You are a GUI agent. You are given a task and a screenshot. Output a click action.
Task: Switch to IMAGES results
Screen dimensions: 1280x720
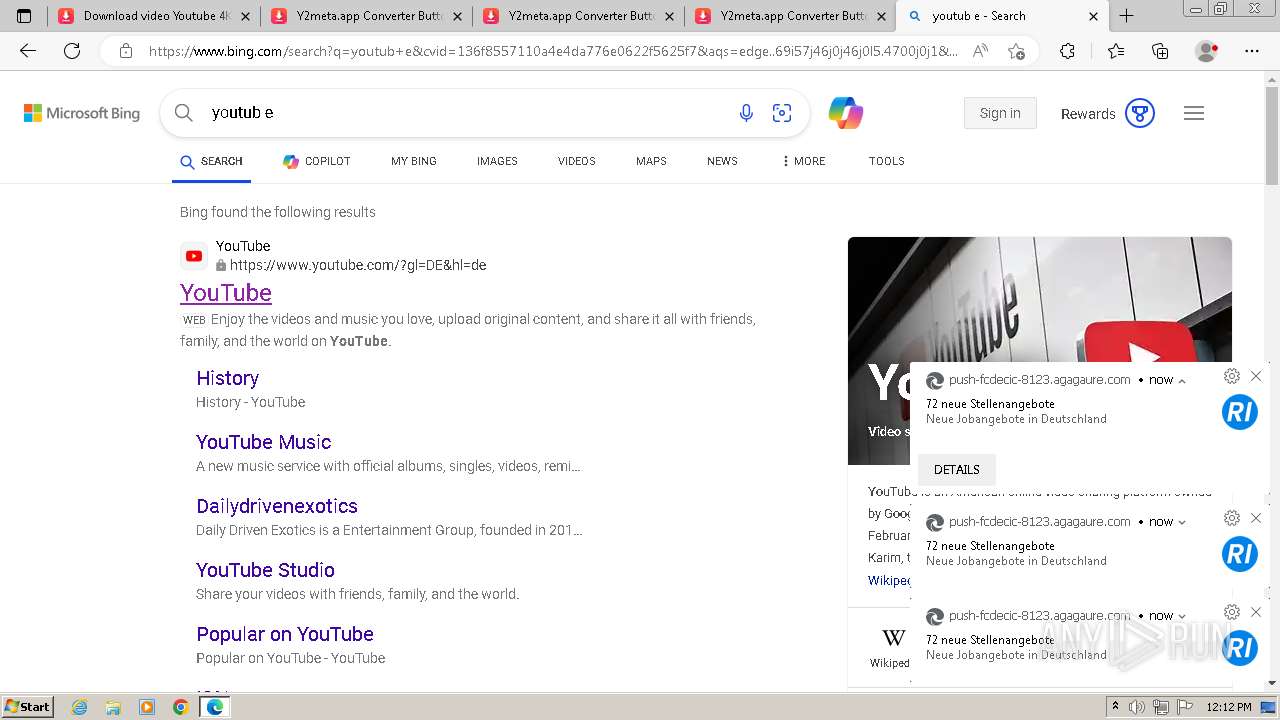[x=497, y=161]
